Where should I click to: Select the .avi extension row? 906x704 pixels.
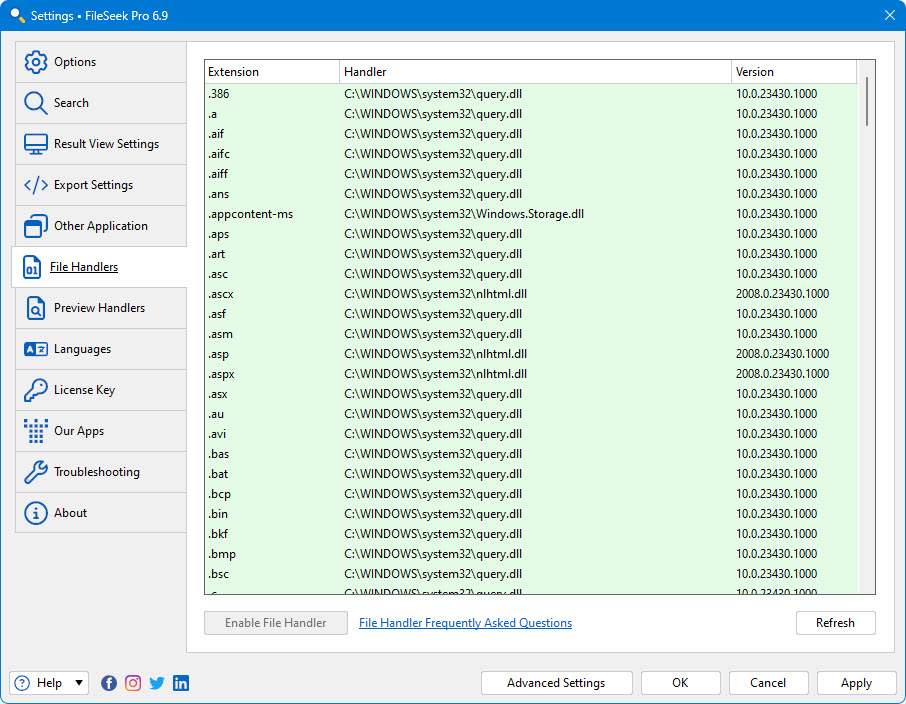531,434
